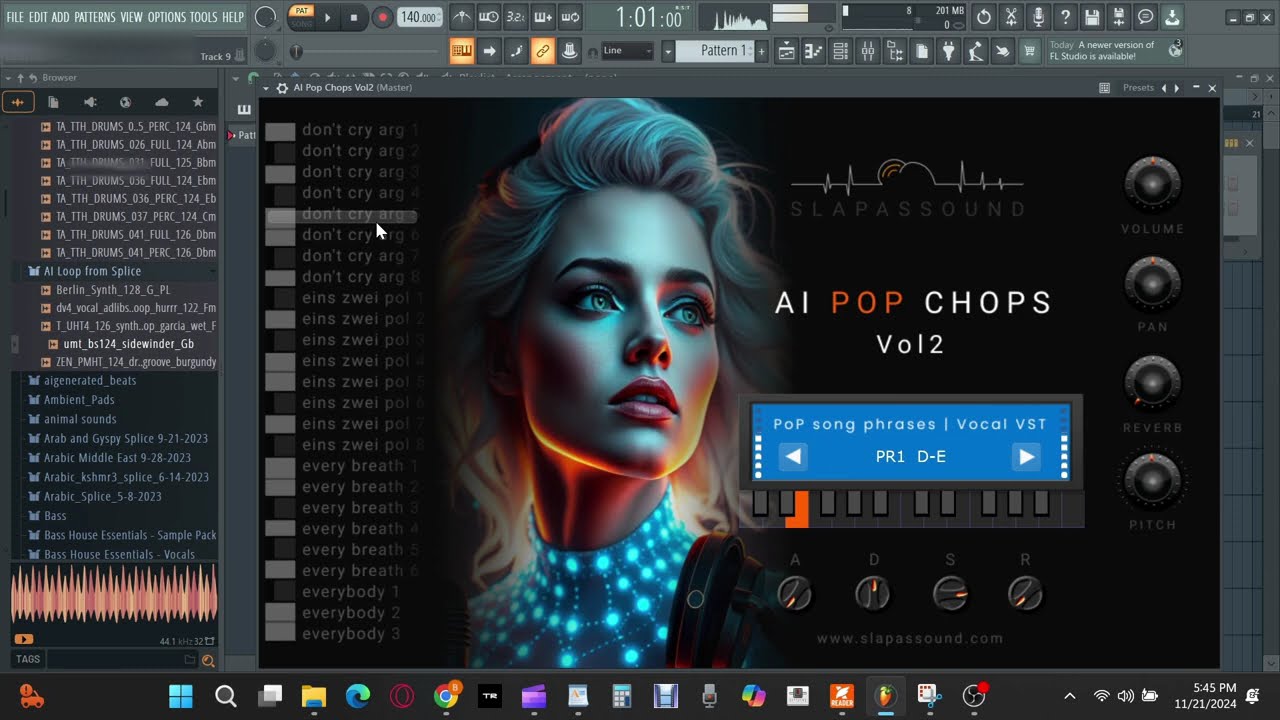Click the scissors one-click audio recording icon
1280x720 pixels.
[1011, 17]
